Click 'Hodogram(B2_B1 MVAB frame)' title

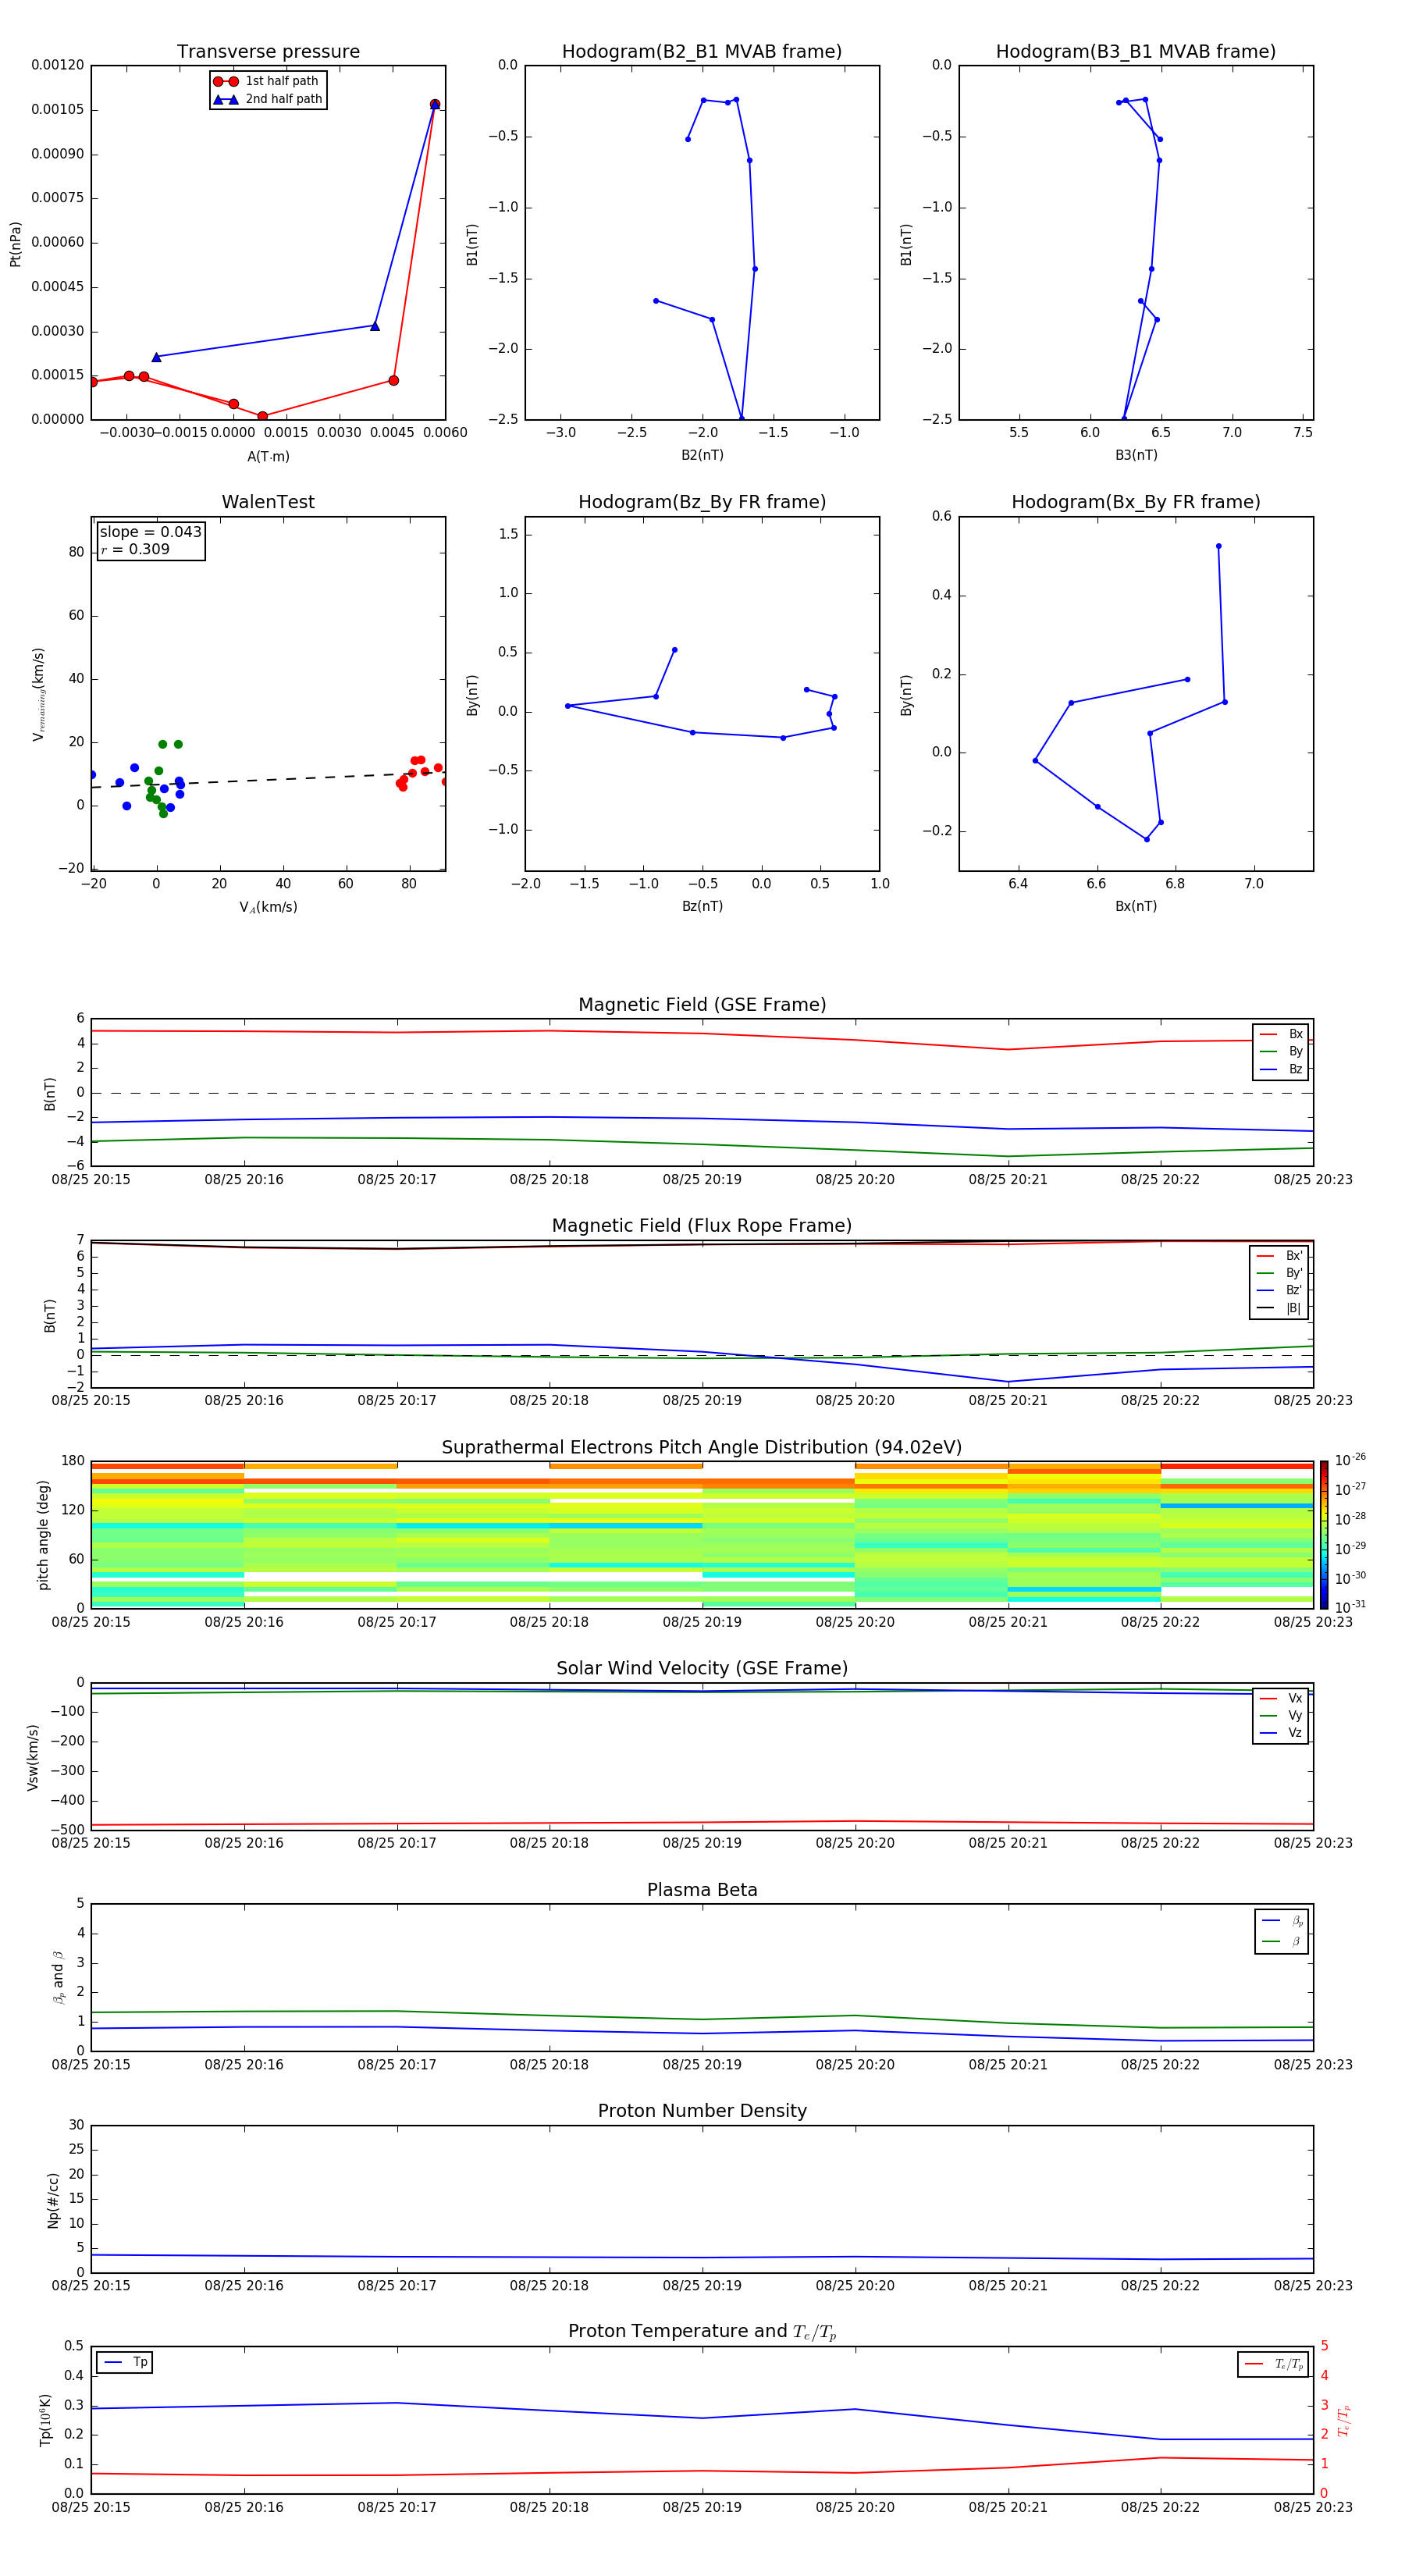point(702,52)
